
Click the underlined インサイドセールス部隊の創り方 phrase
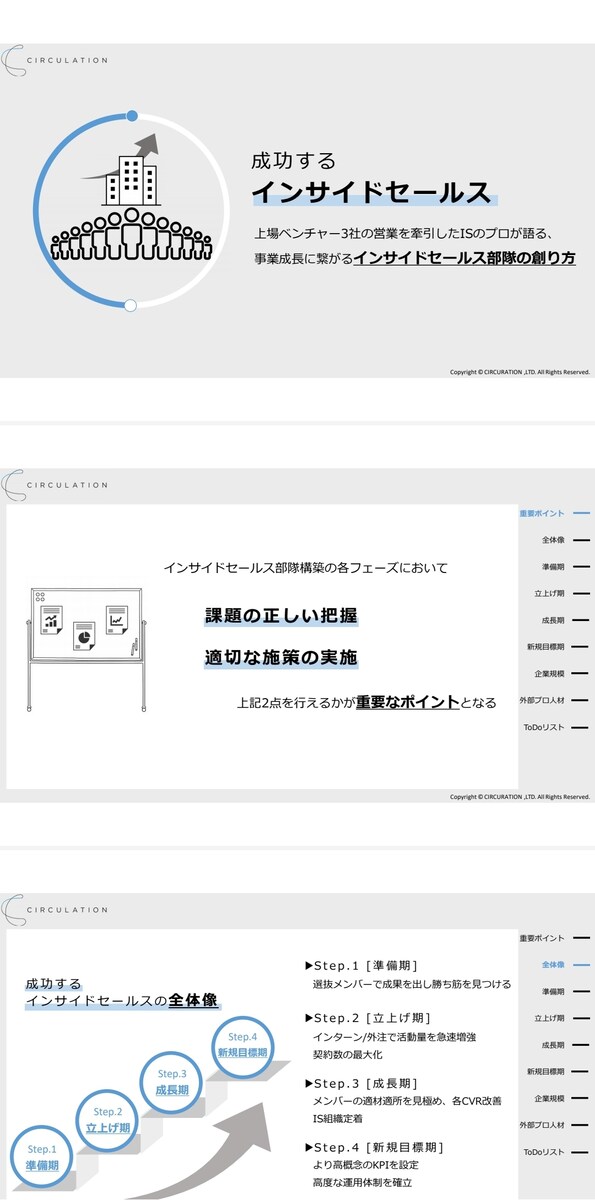(465, 258)
